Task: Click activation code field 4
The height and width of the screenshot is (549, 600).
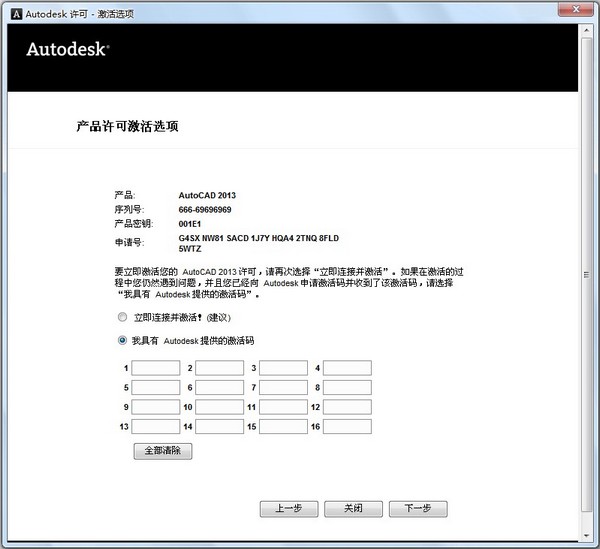Action: pos(347,368)
